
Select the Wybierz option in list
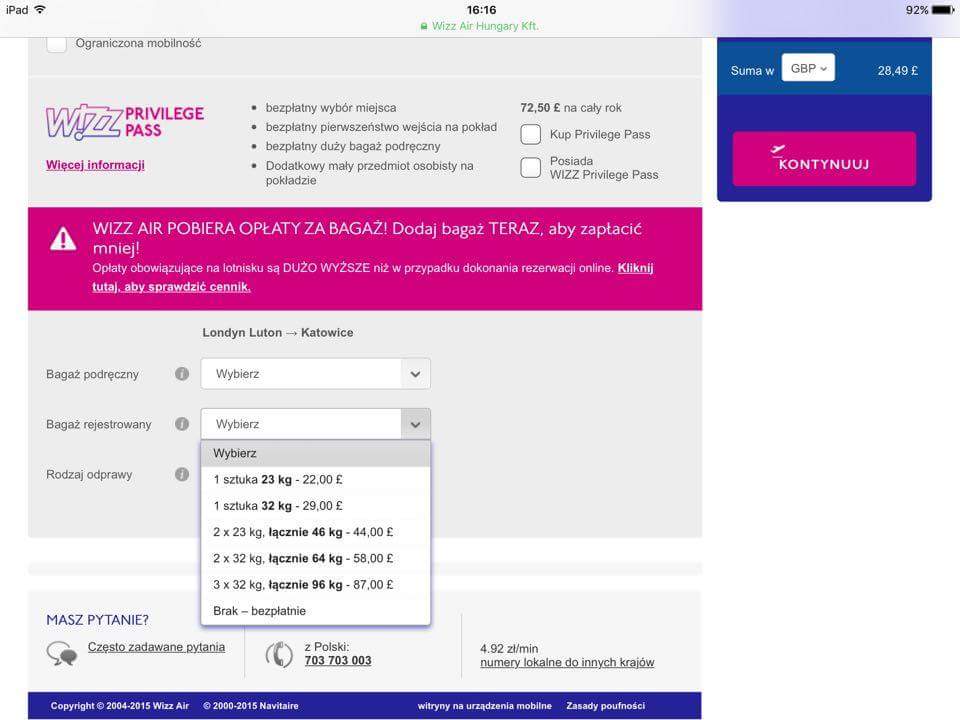coord(315,454)
